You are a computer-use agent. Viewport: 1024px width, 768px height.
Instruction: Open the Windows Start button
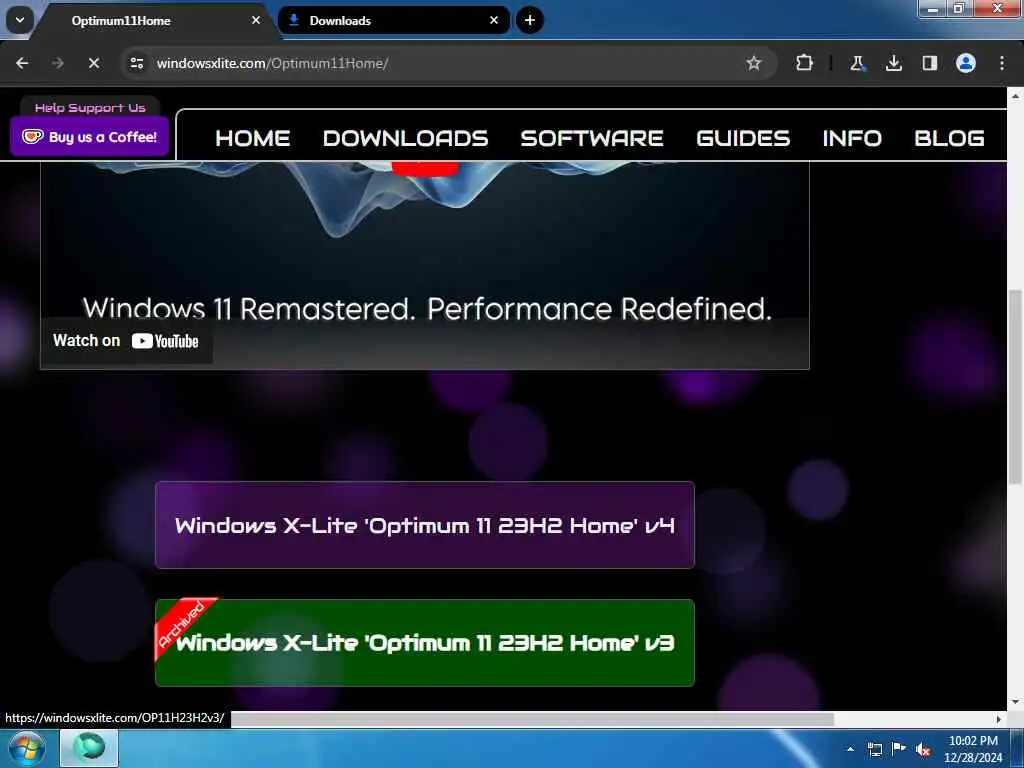(26, 748)
